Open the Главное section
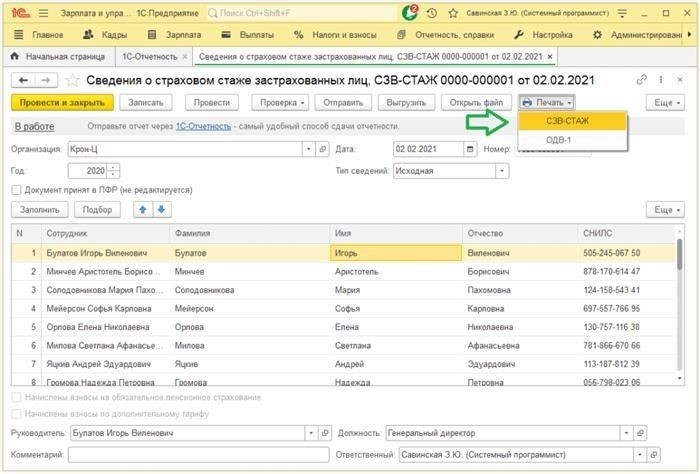This screenshot has height=474, width=700. tap(39, 34)
